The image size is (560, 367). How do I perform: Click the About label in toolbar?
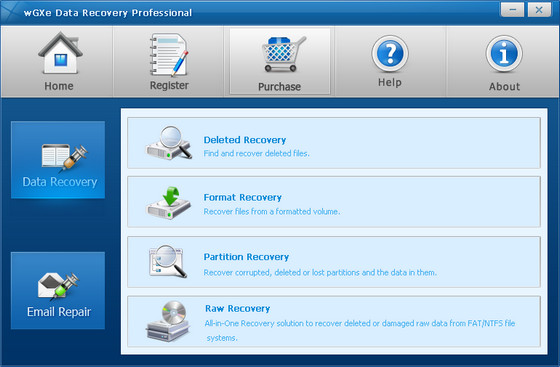(504, 86)
